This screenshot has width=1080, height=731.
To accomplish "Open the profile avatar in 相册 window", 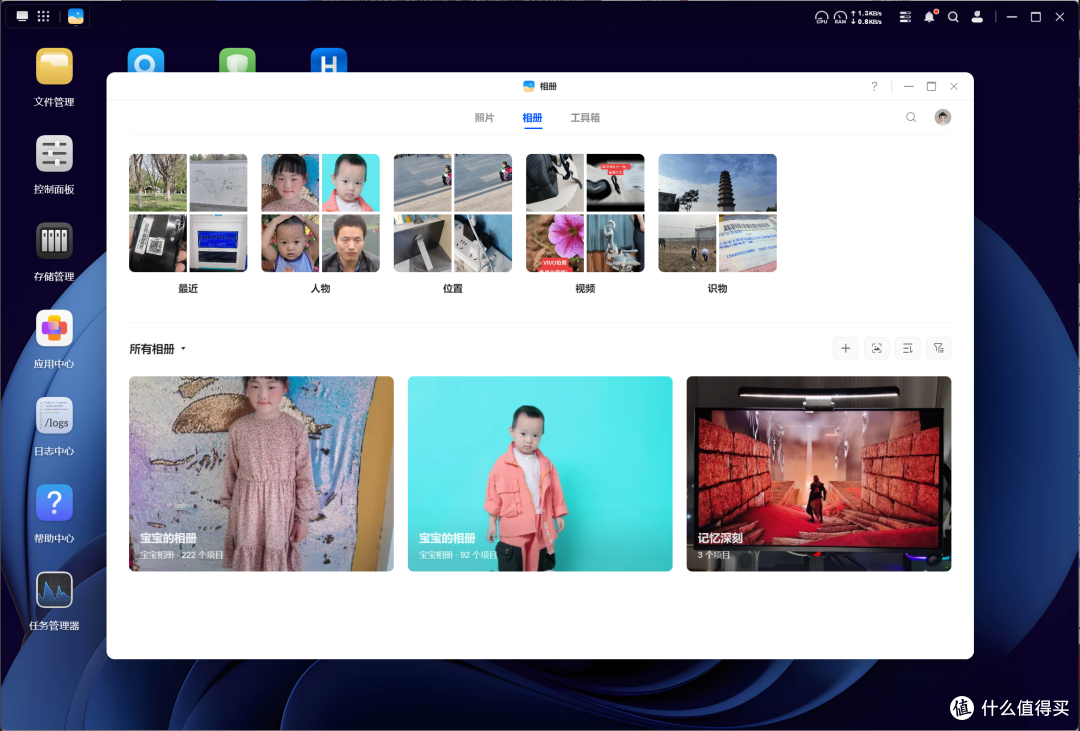I will click(x=942, y=117).
